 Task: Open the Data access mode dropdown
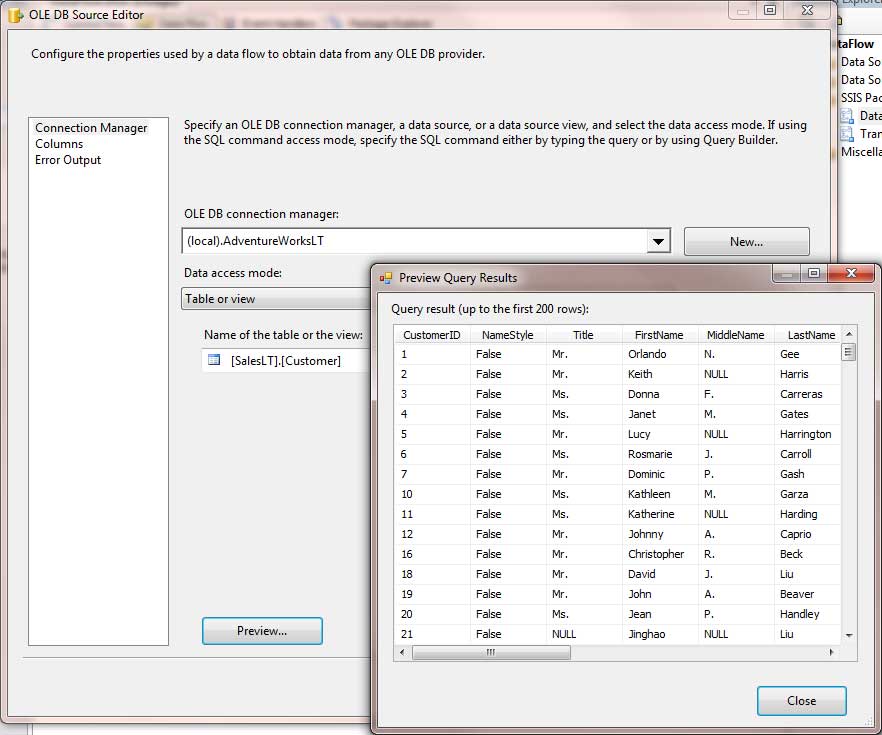(275, 299)
